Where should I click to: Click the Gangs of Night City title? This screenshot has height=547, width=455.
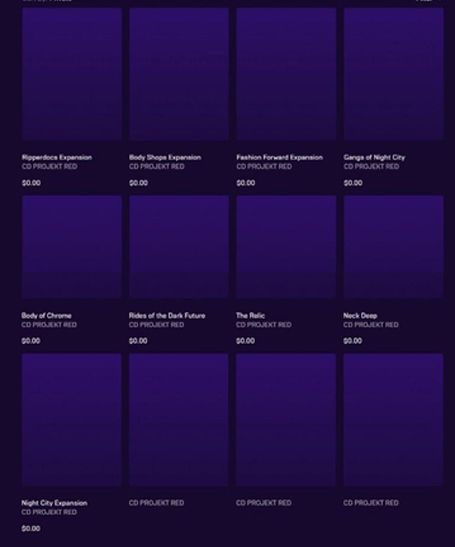374,158
